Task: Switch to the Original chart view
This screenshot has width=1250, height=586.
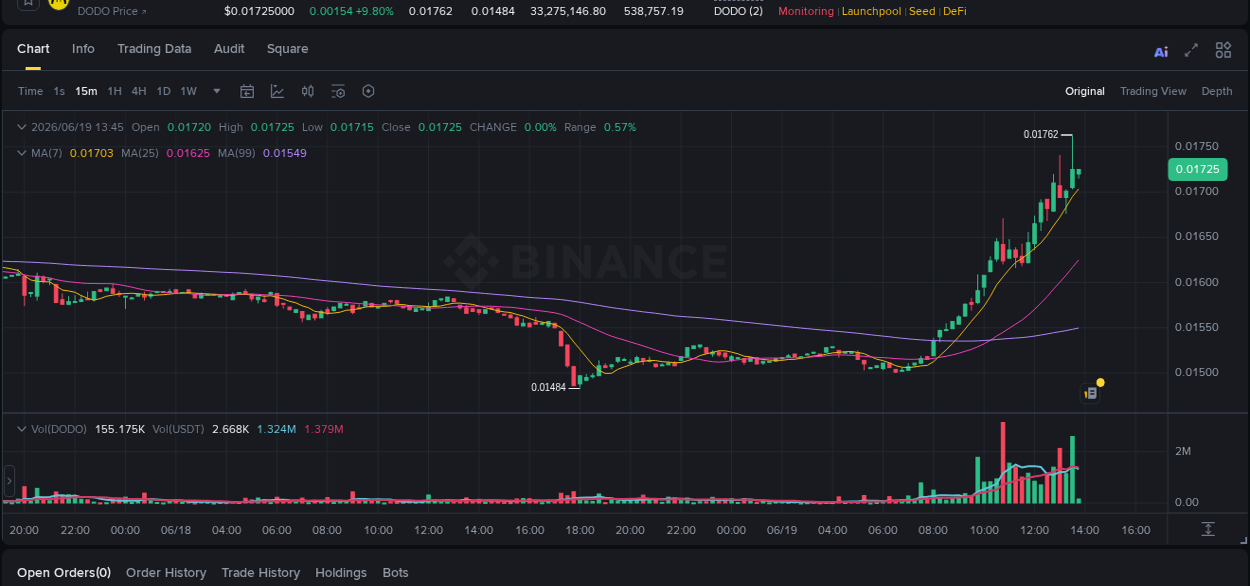Action: click(x=1085, y=91)
